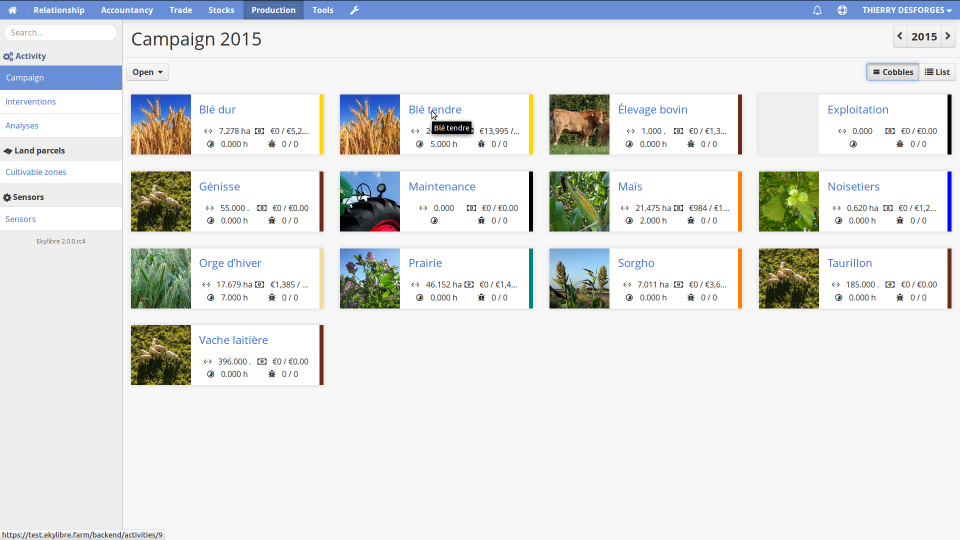Viewport: 960px width, 540px height.
Task: Click the area arrows icon on Sorgho card
Action: tap(627, 285)
